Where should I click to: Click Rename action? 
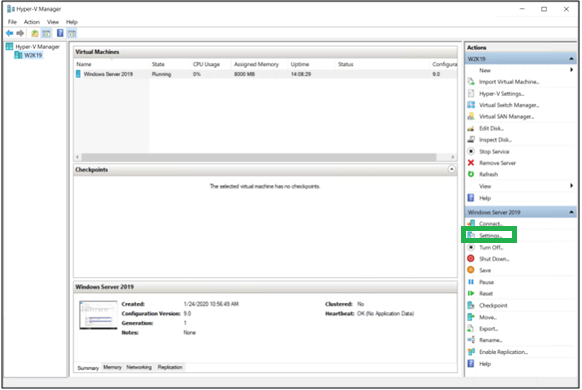490,340
